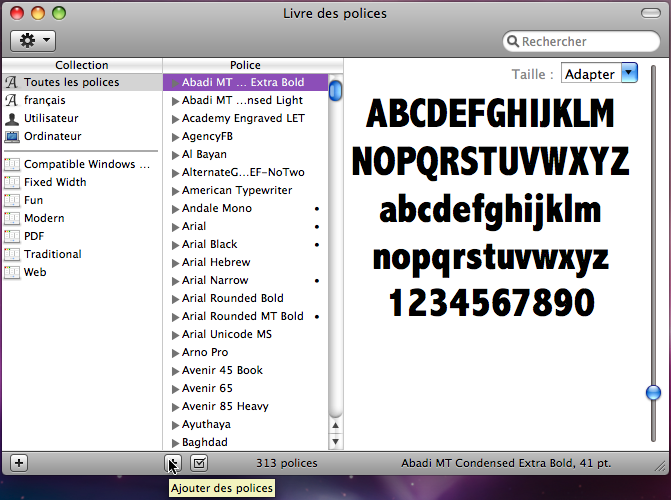Click the Collection column header
The image size is (671, 500).
tap(81, 65)
